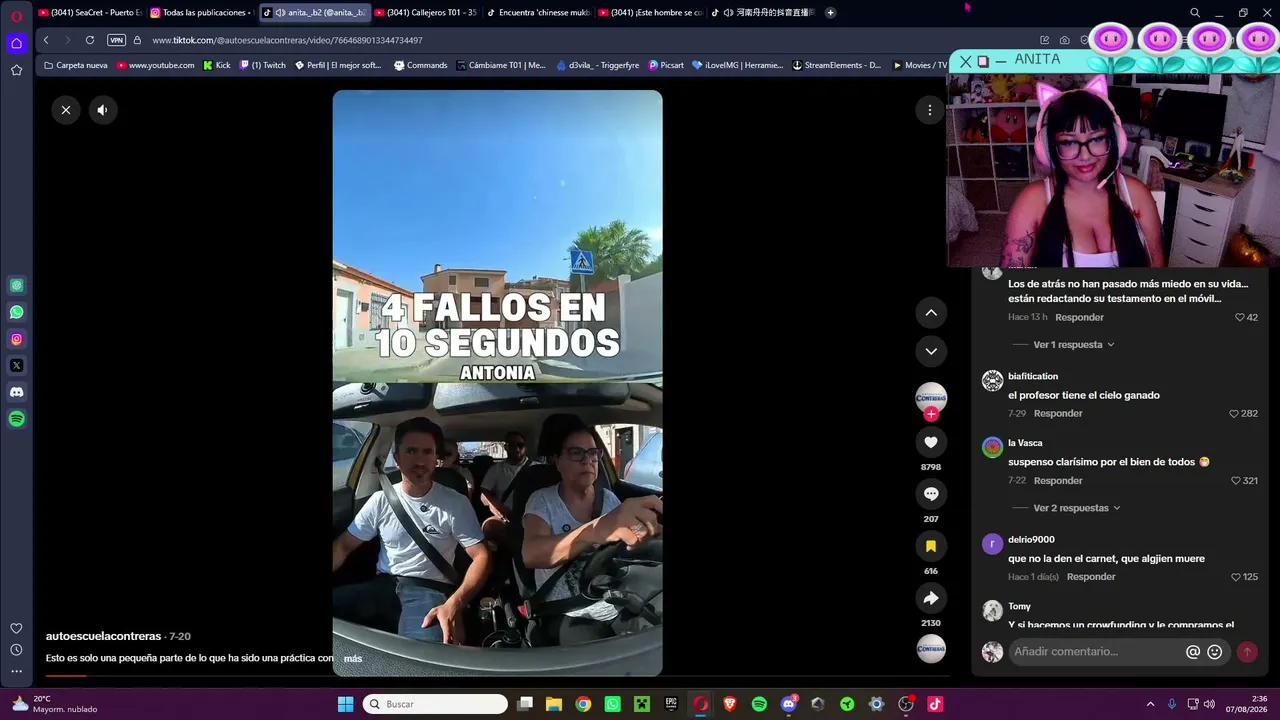Post the comment with the red arrow button
Screen dimensions: 1280x720
pos(1247,652)
